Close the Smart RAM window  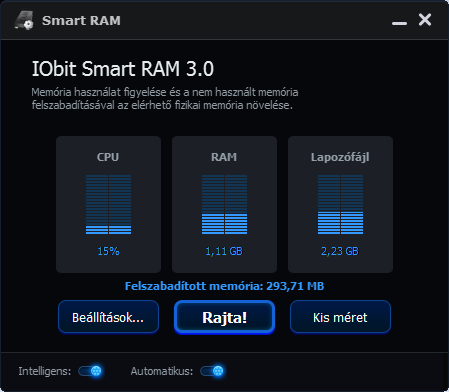[425, 20]
